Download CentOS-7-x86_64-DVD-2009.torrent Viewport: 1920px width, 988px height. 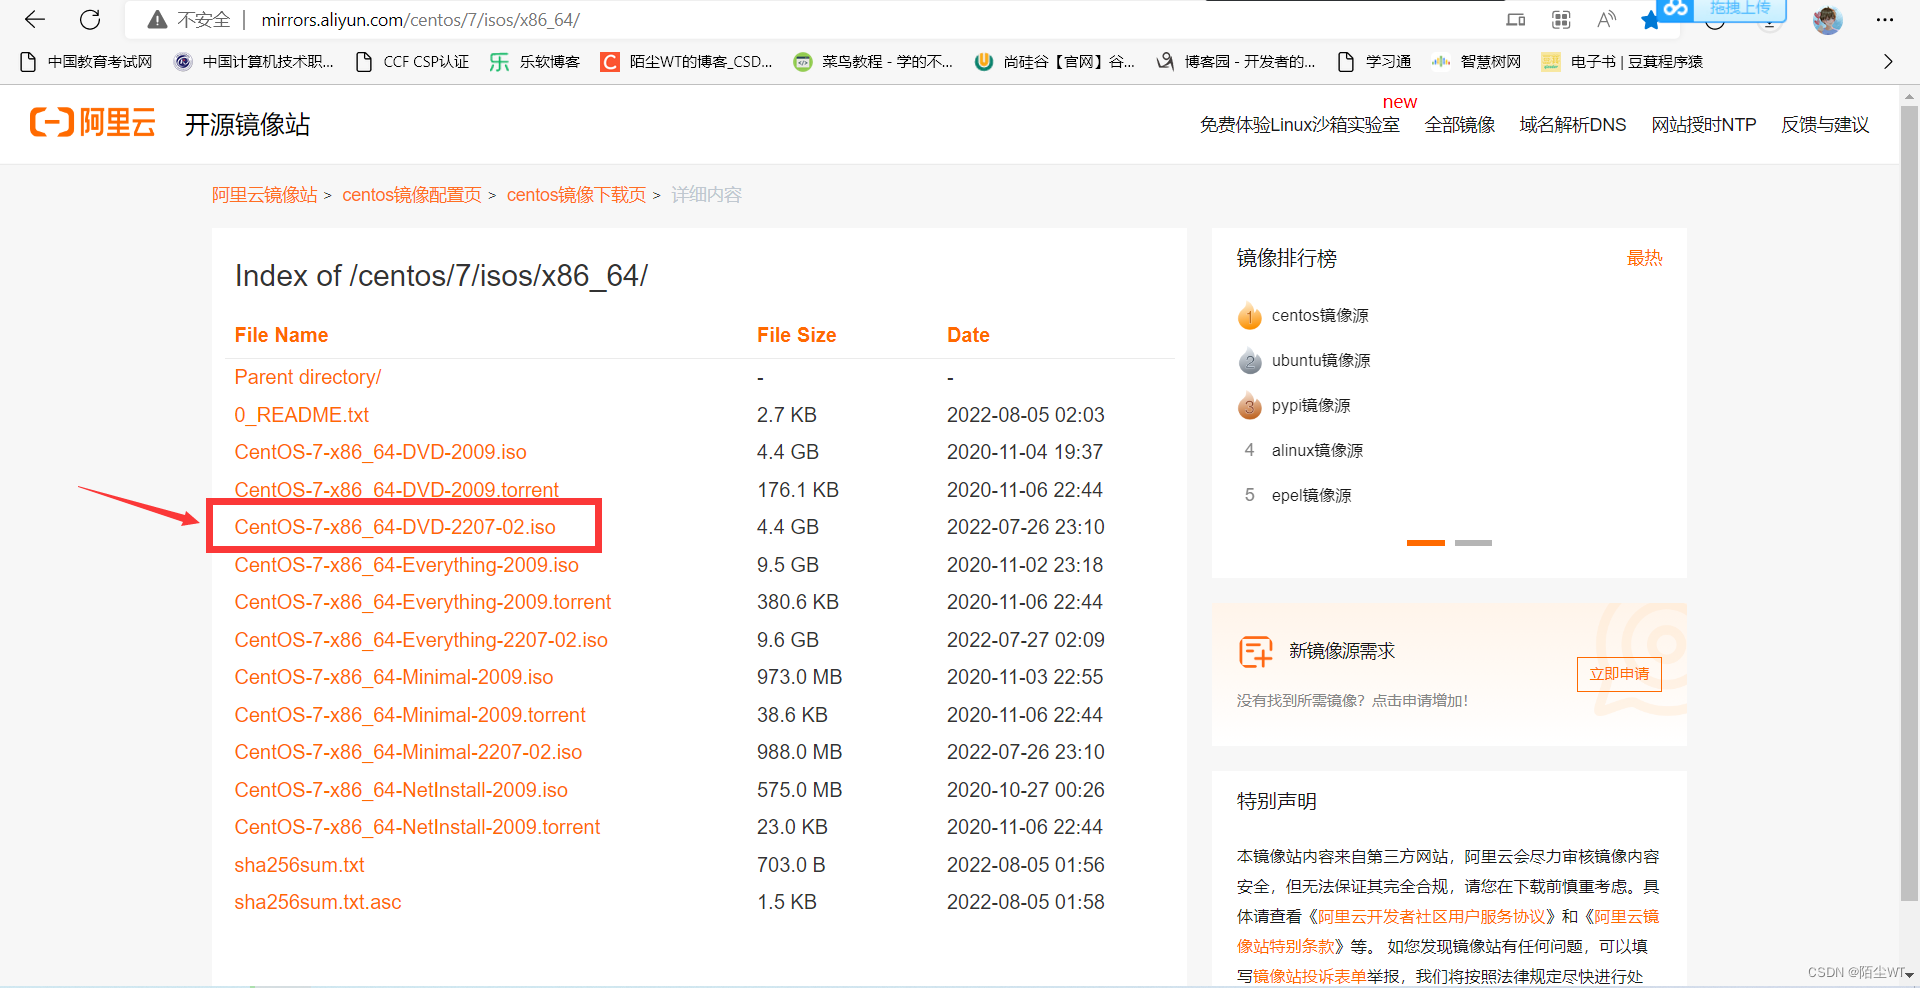pyautogui.click(x=396, y=489)
